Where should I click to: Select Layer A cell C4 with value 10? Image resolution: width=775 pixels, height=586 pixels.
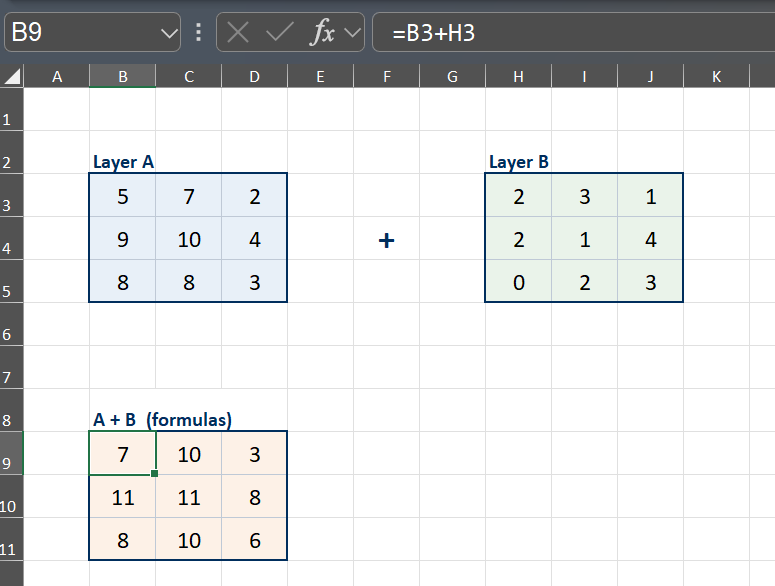(189, 238)
